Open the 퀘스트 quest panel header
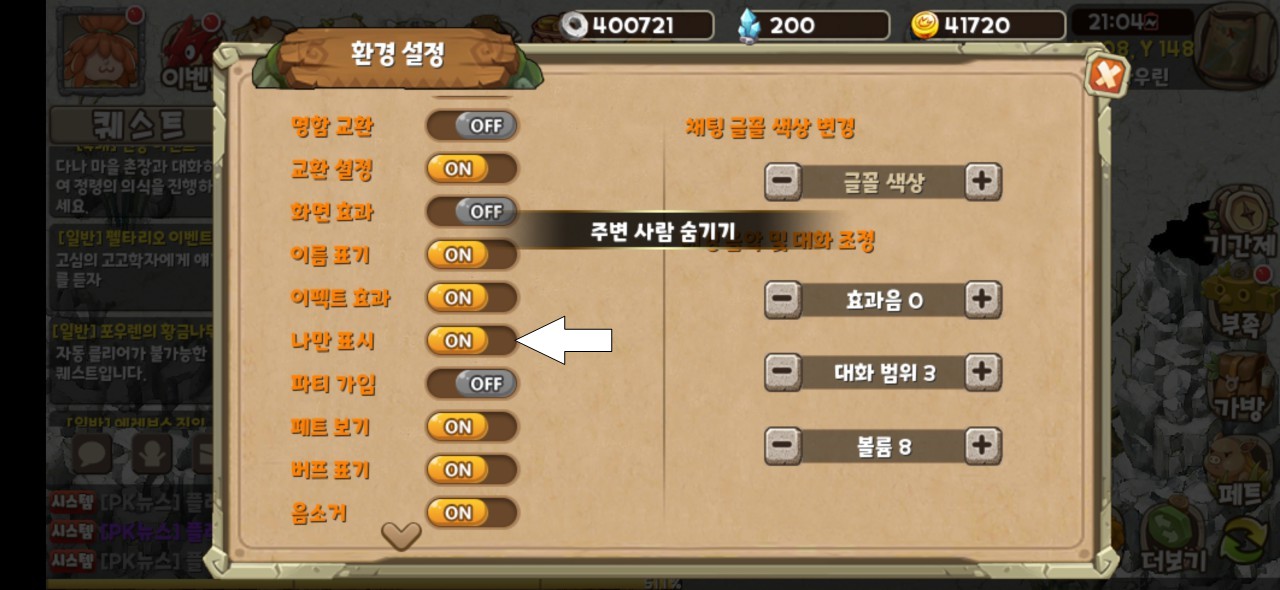The height and width of the screenshot is (590, 1280). point(132,125)
